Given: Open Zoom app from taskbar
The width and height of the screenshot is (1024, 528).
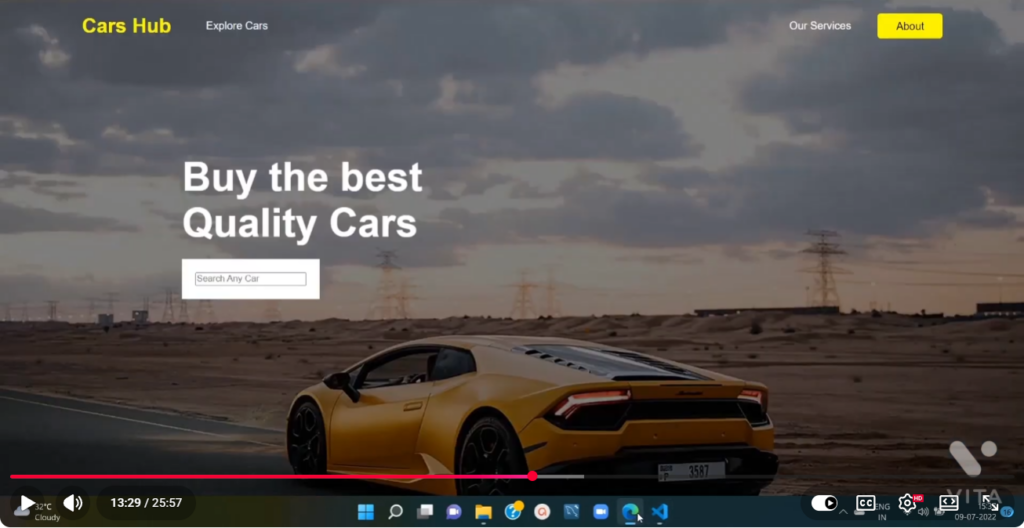Looking at the screenshot, I should (600, 512).
